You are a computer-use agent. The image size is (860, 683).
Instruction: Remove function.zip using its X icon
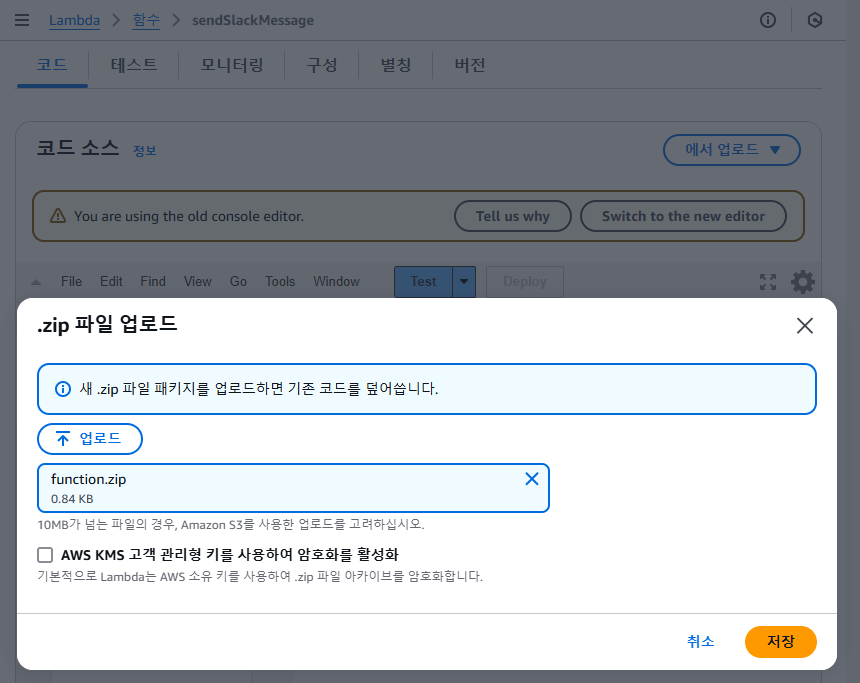point(531,479)
